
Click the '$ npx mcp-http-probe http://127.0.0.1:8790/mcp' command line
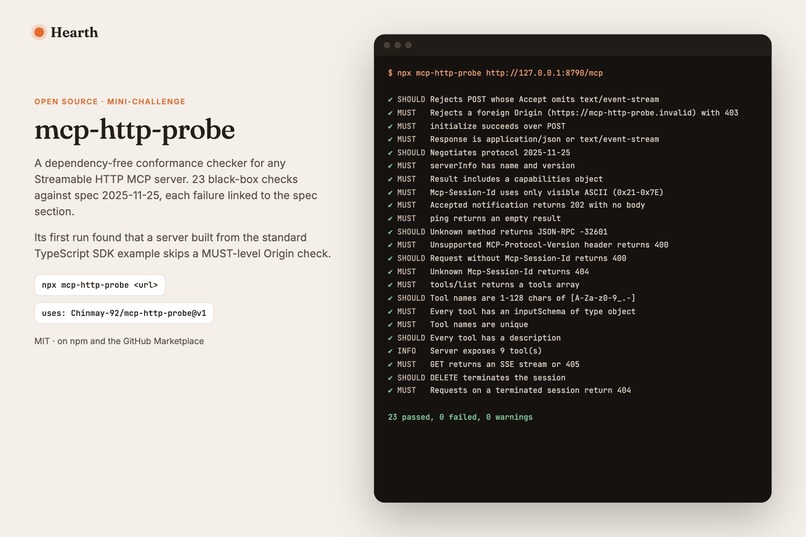[496, 73]
